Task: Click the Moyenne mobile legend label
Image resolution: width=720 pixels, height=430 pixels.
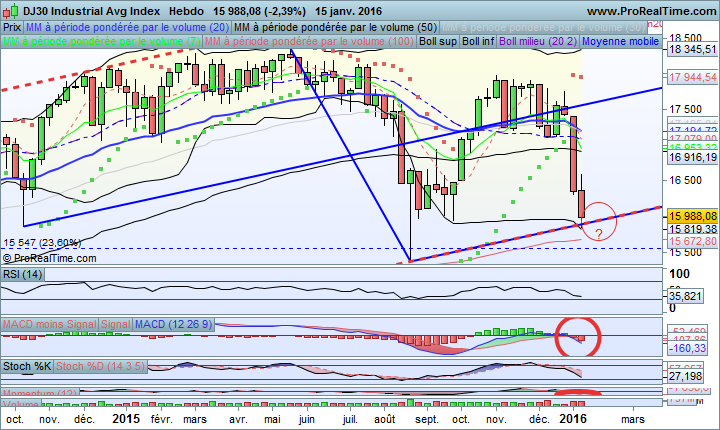Action: [620, 41]
